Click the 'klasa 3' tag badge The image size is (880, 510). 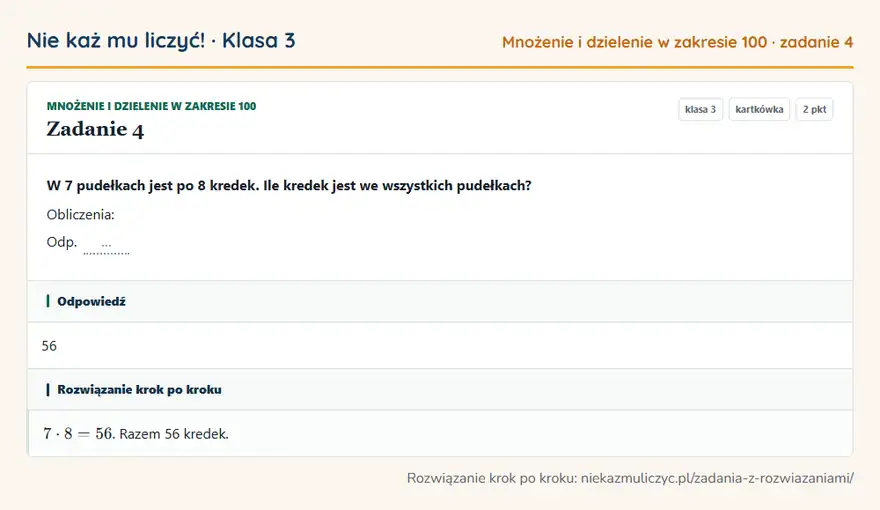click(700, 109)
